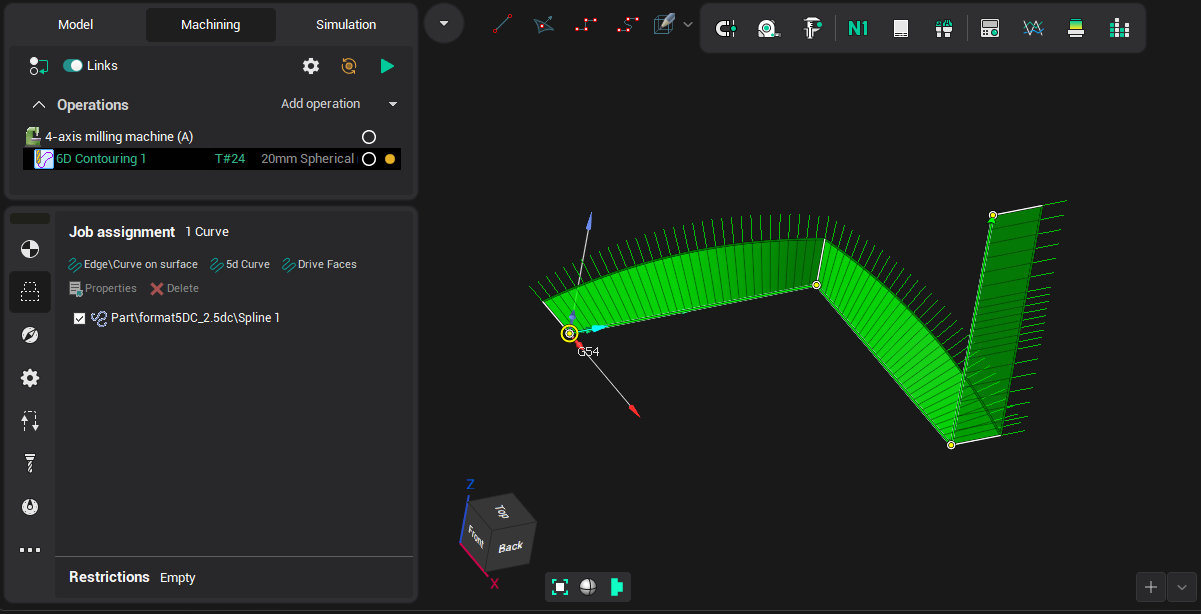Image resolution: width=1201 pixels, height=614 pixels.
Task: Switch to the Model tab
Action: pyautogui.click(x=76, y=25)
